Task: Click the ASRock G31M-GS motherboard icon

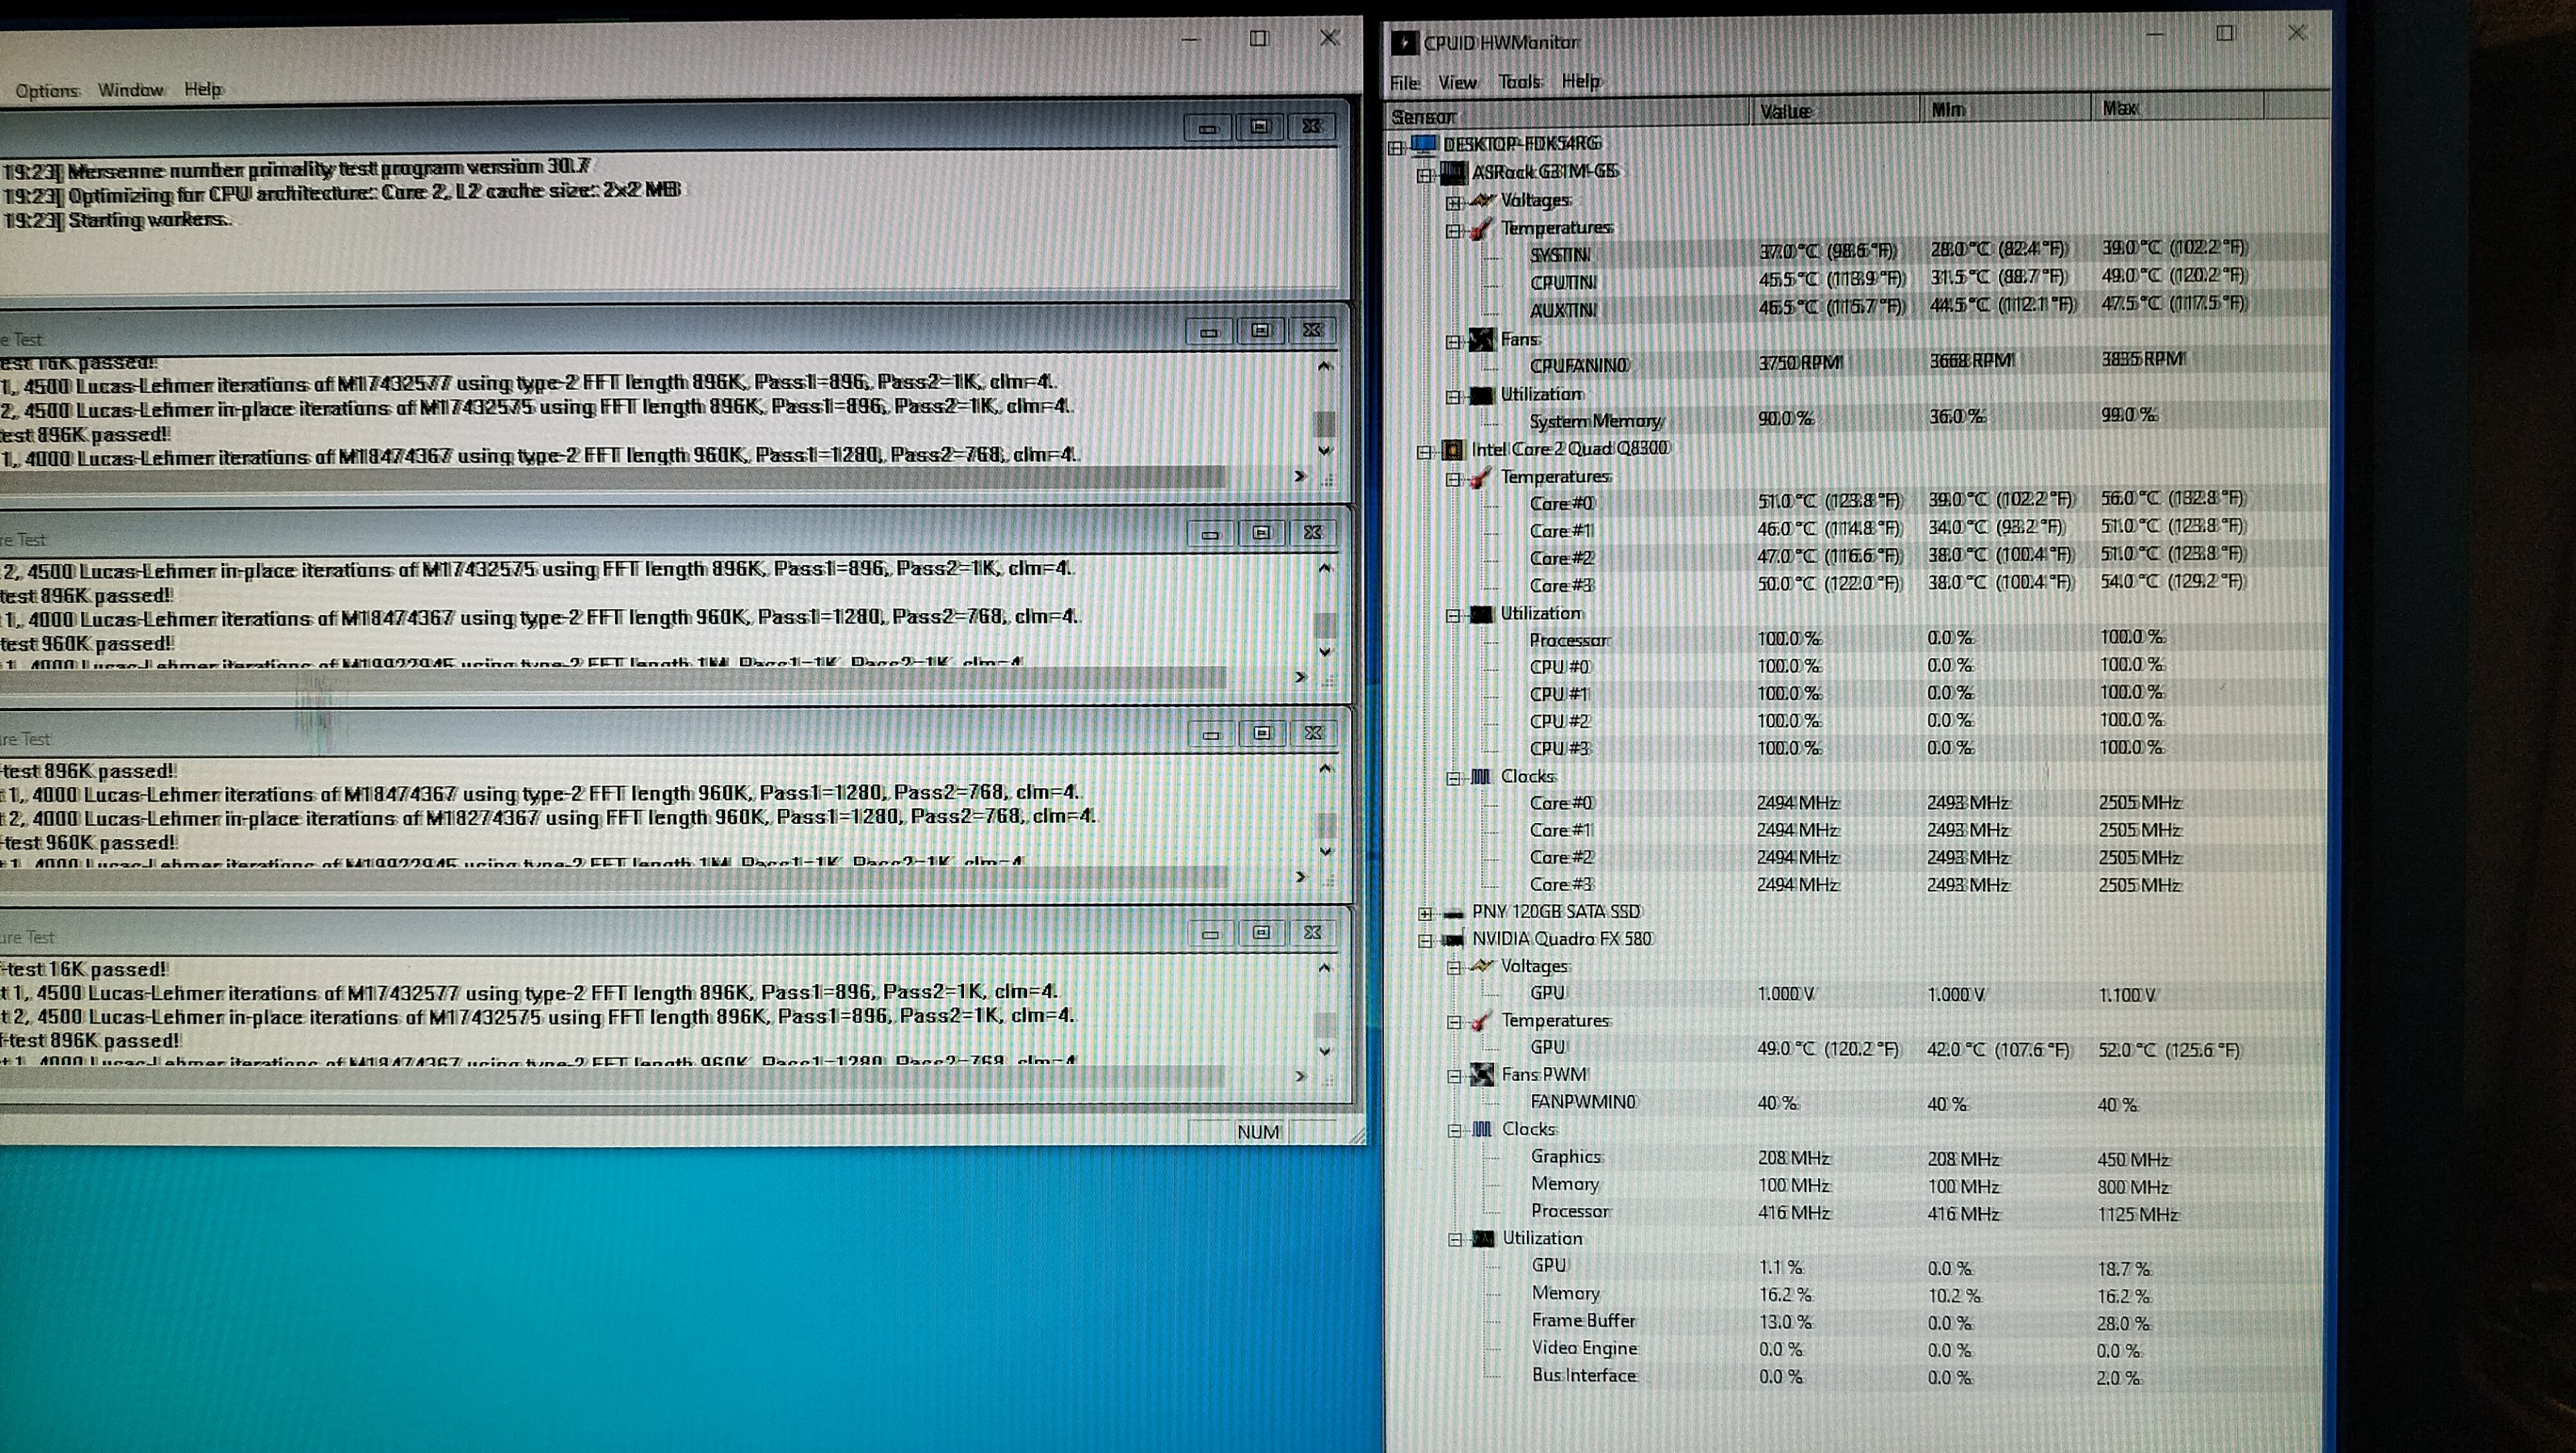Action: 1452,173
